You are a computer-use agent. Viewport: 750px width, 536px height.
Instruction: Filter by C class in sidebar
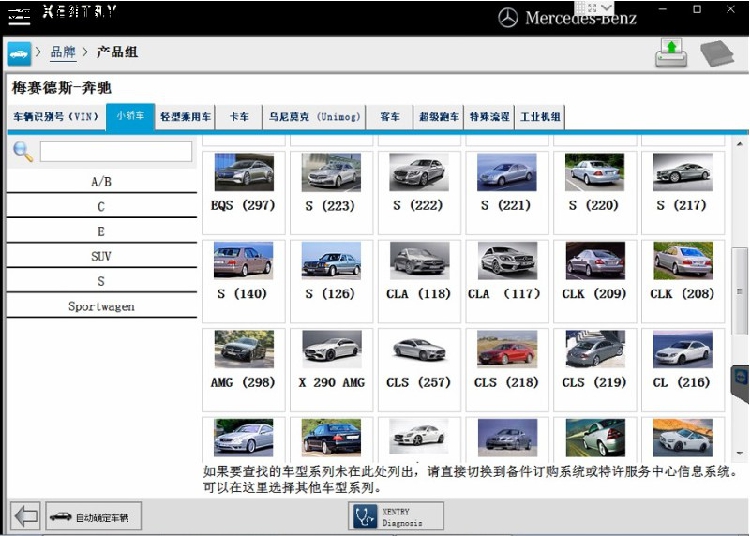(x=101, y=206)
